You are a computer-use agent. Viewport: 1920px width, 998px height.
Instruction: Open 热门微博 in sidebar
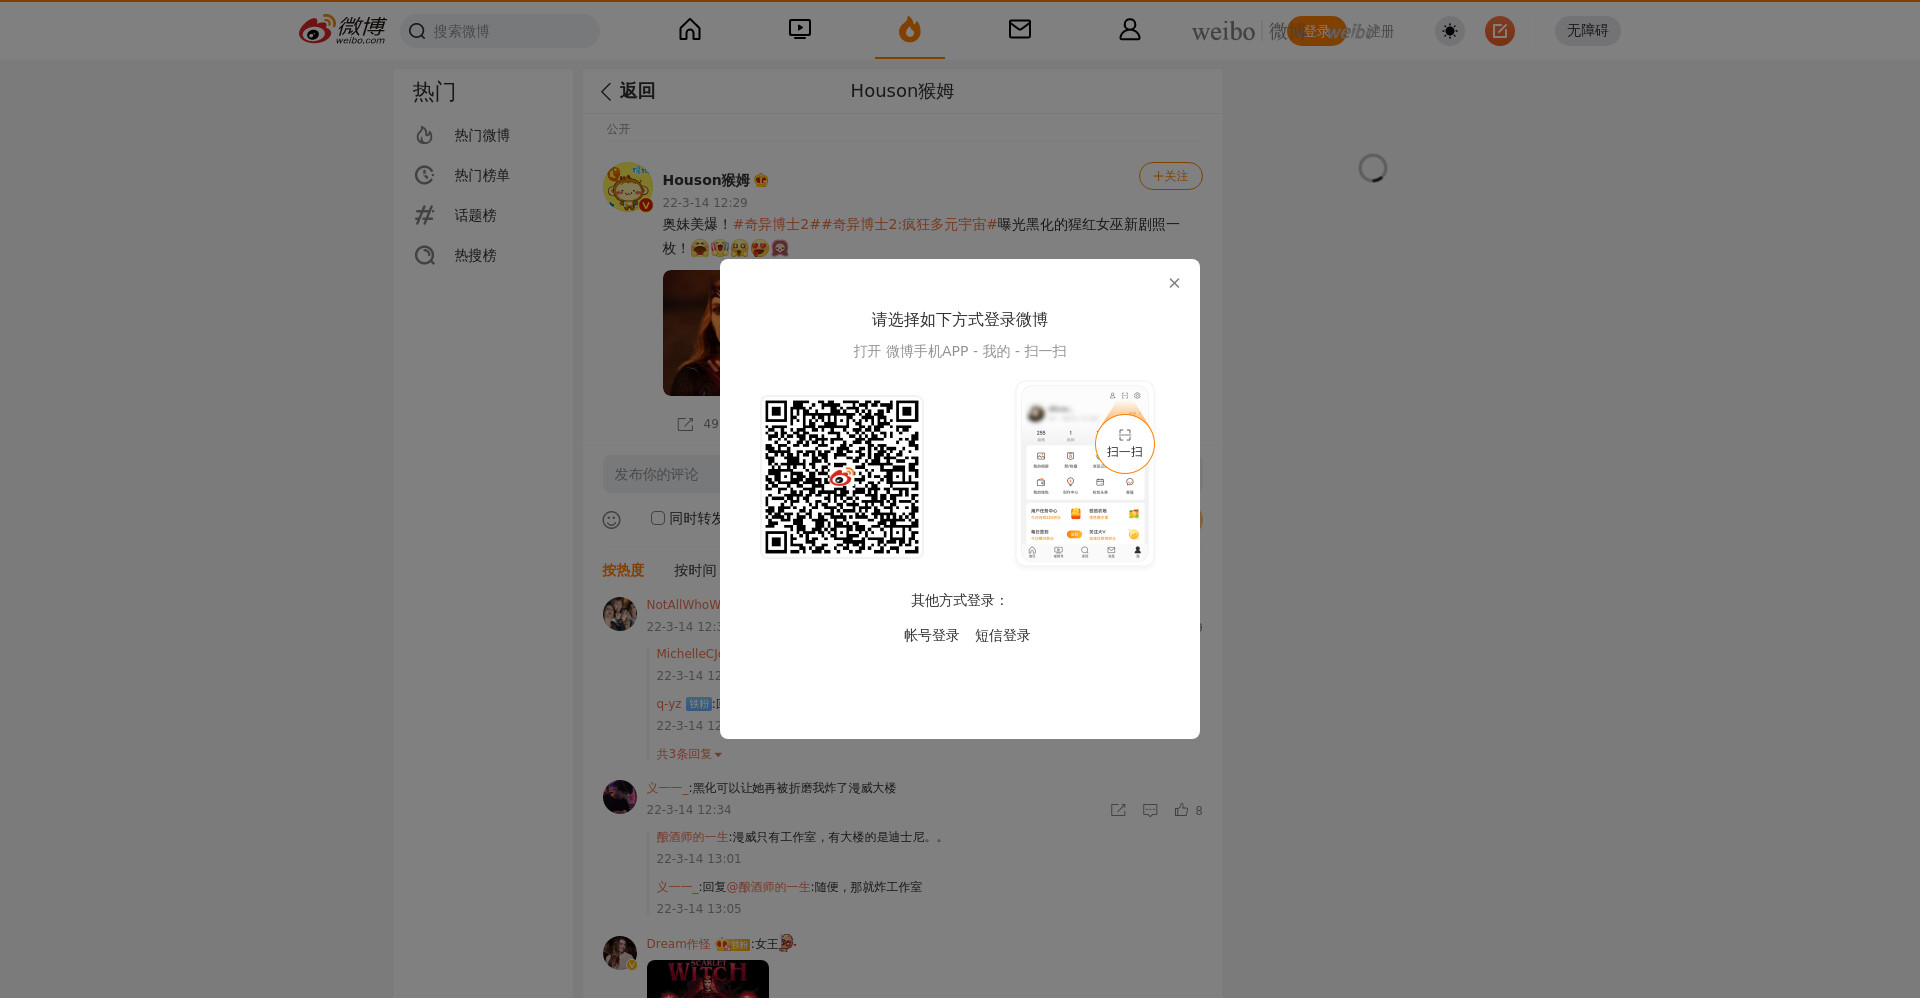(x=482, y=135)
